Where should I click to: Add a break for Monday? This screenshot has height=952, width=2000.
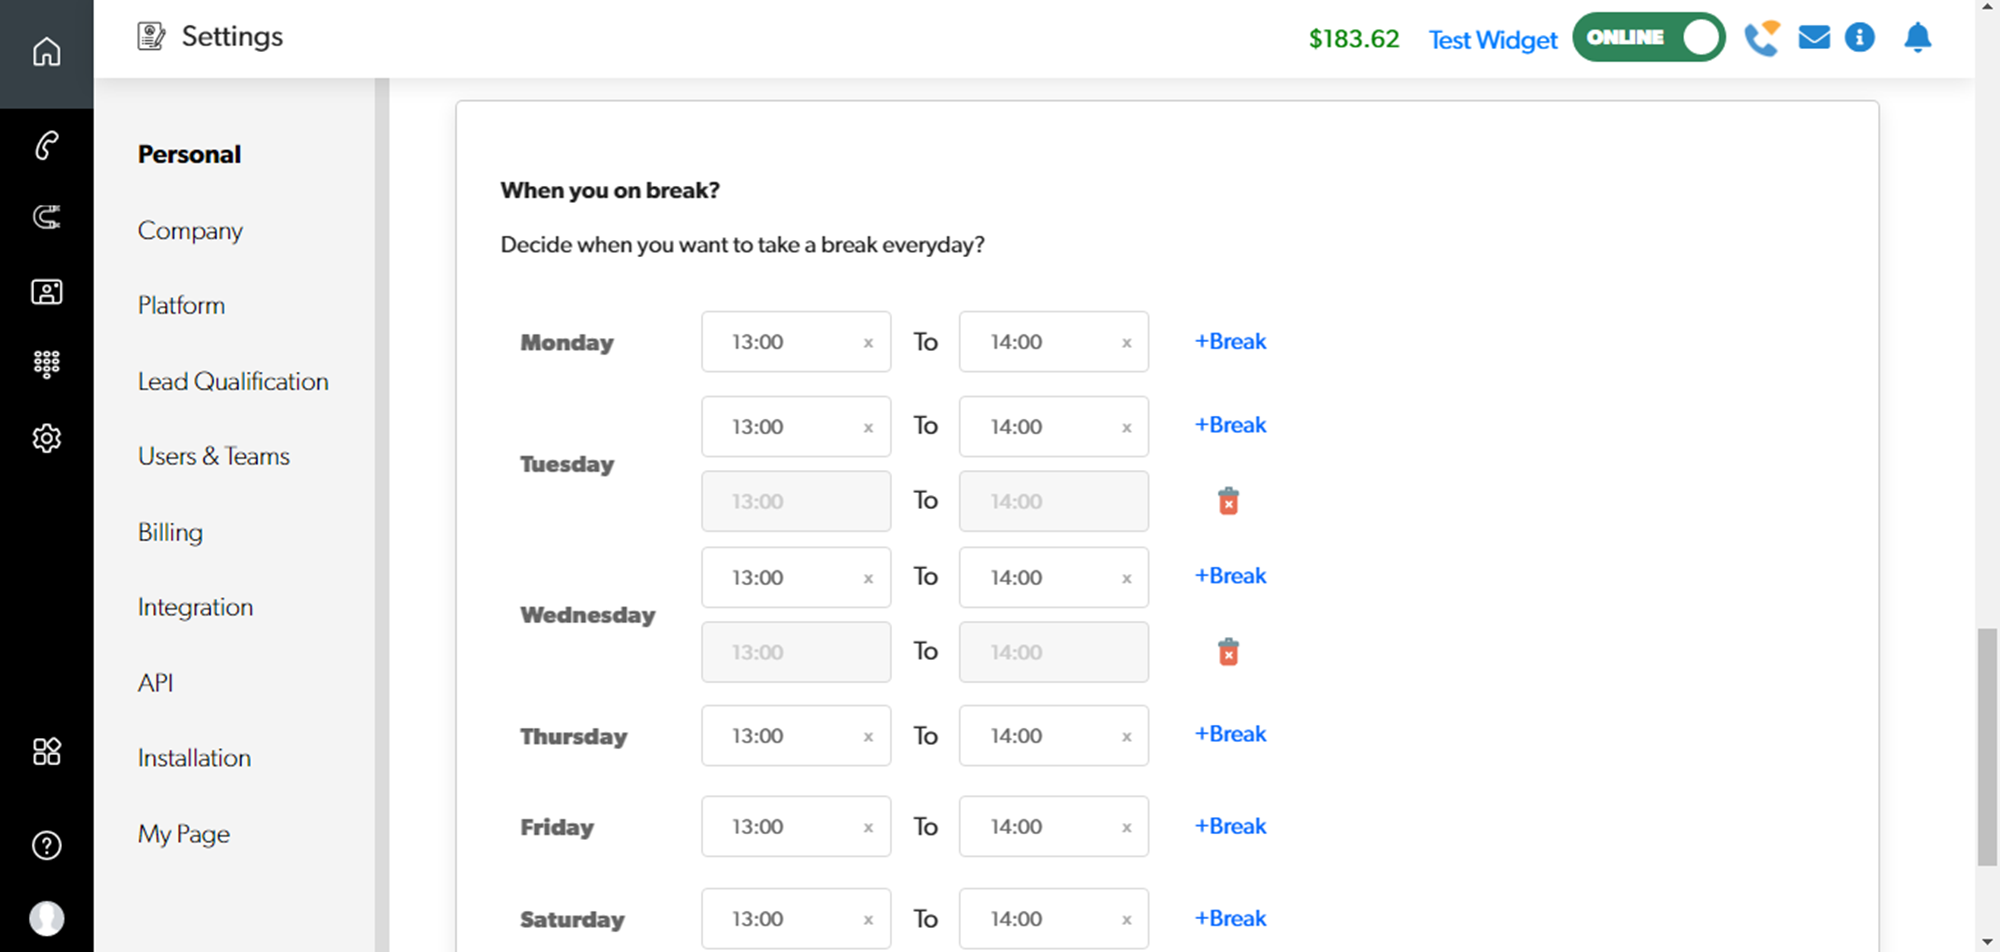pyautogui.click(x=1230, y=342)
